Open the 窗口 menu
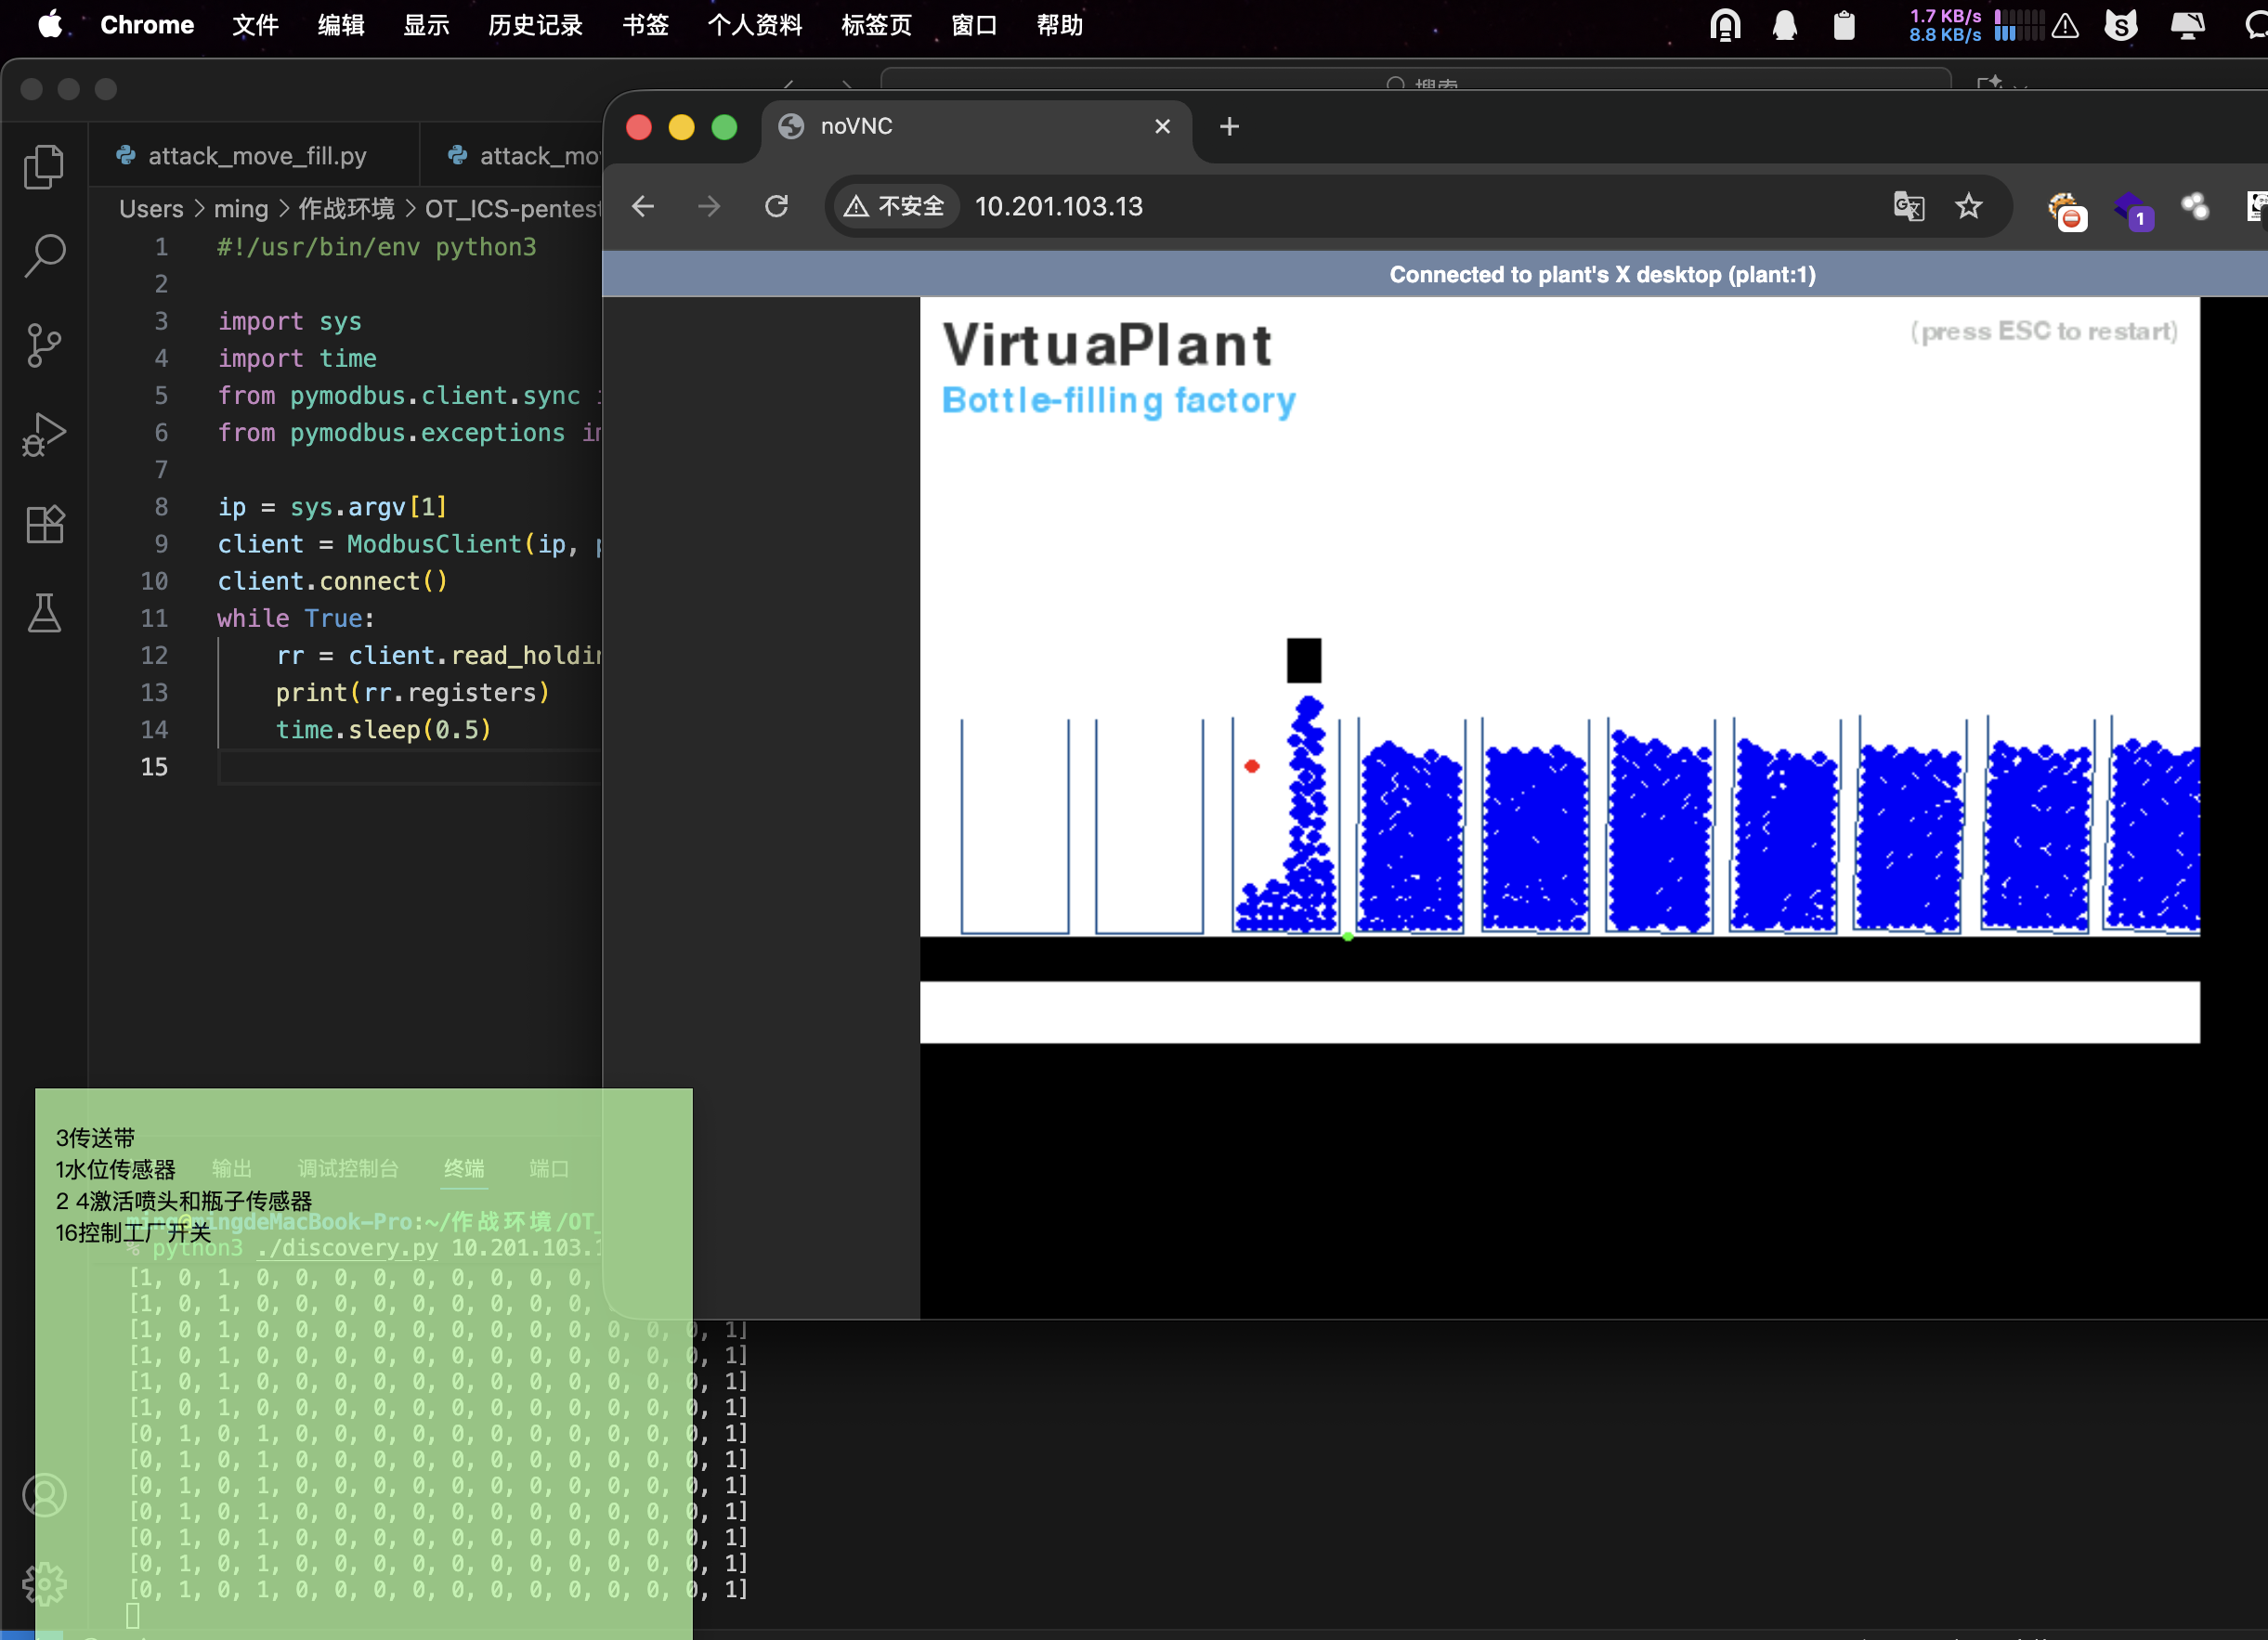Screen dimensions: 2268x1640 (x=974, y=25)
